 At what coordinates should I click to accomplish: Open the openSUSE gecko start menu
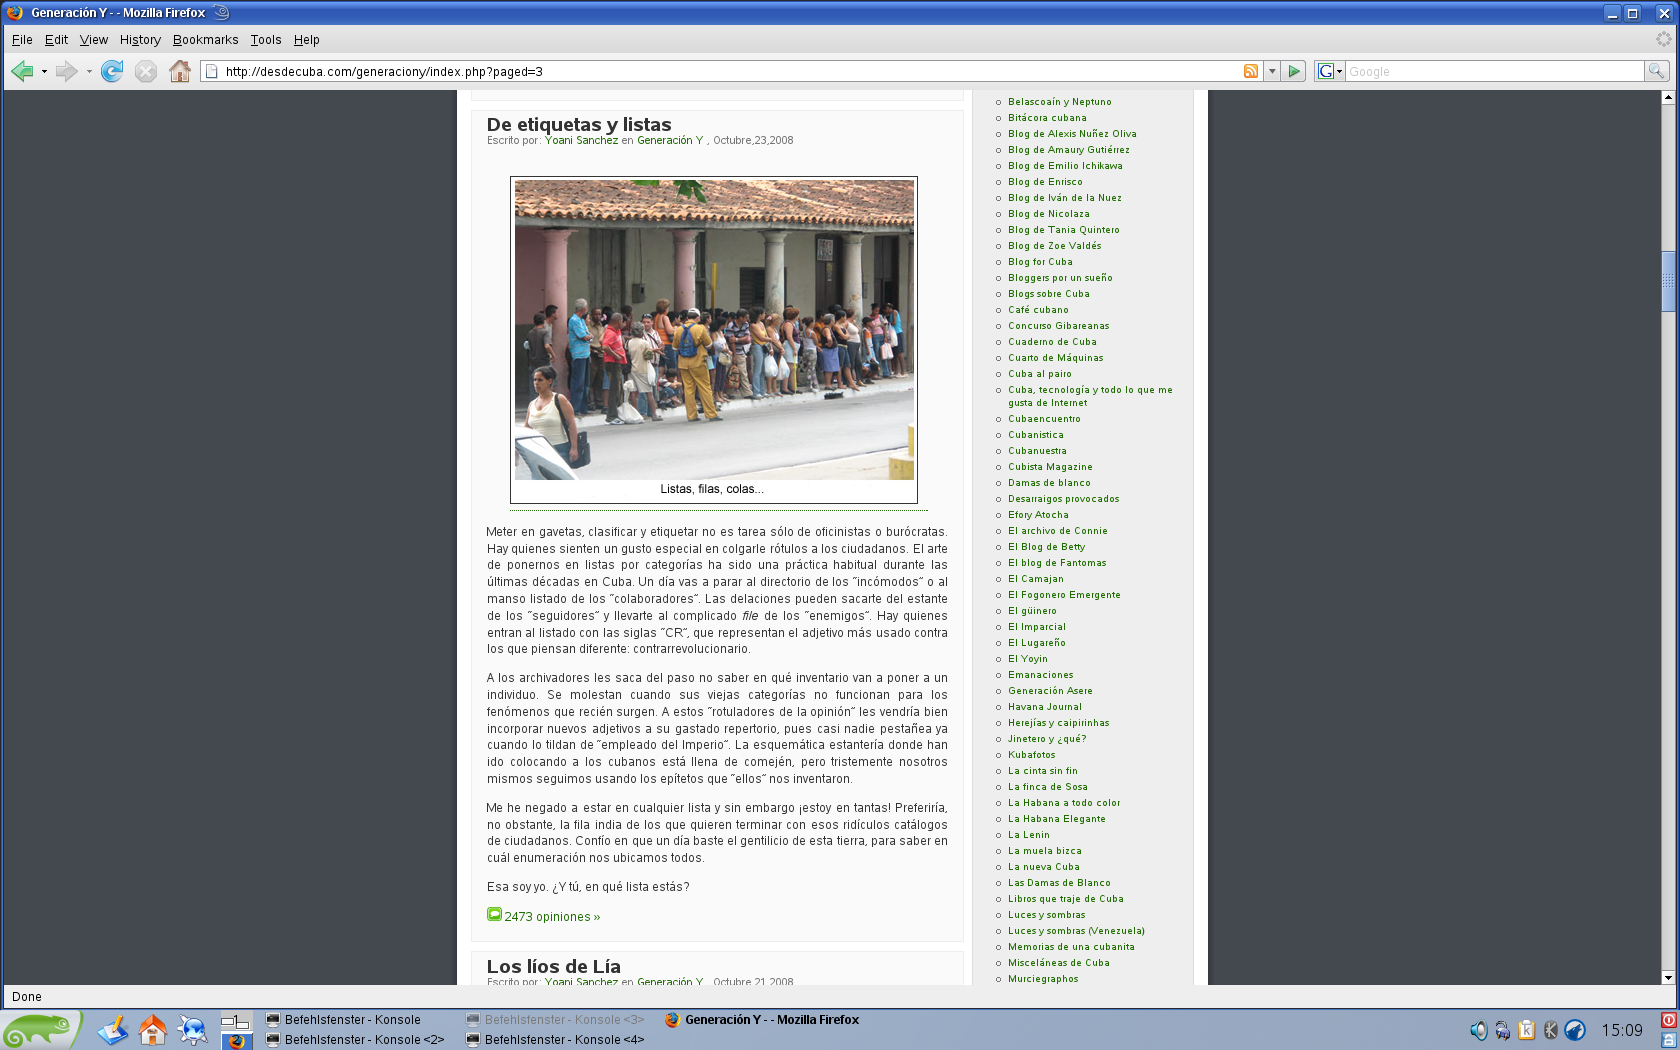[40, 1029]
